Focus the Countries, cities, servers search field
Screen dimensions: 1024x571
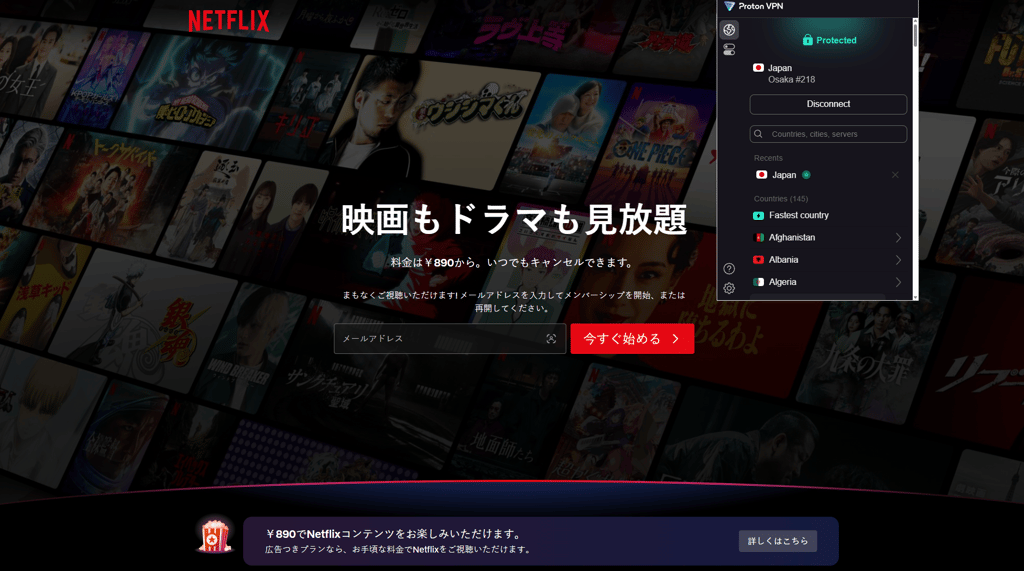coord(828,134)
